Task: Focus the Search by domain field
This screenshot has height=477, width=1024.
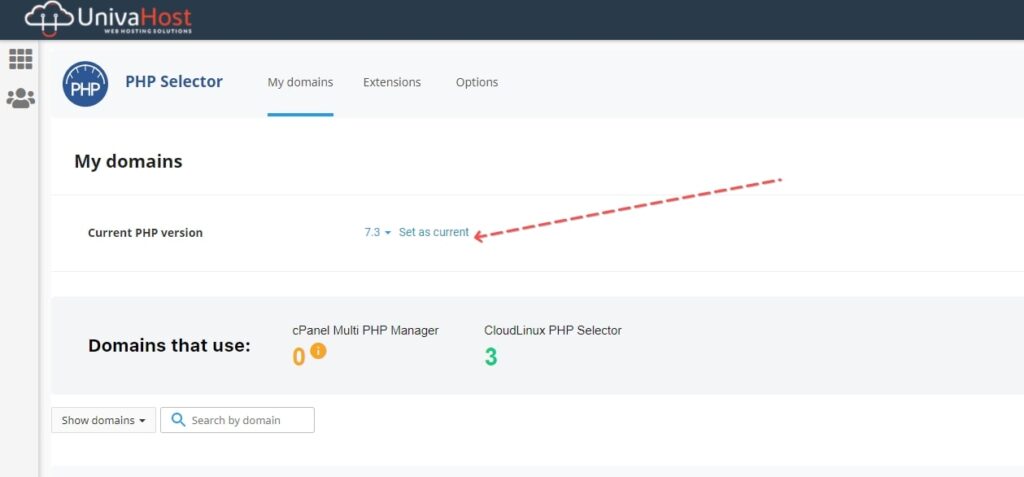Action: point(238,420)
